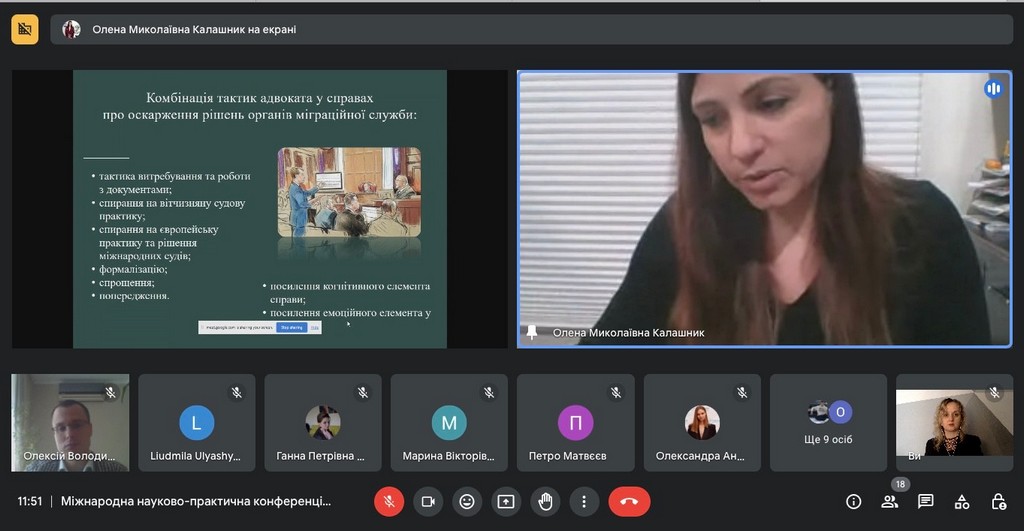
Task: Open the shared presentation slide view
Action: click(260, 208)
